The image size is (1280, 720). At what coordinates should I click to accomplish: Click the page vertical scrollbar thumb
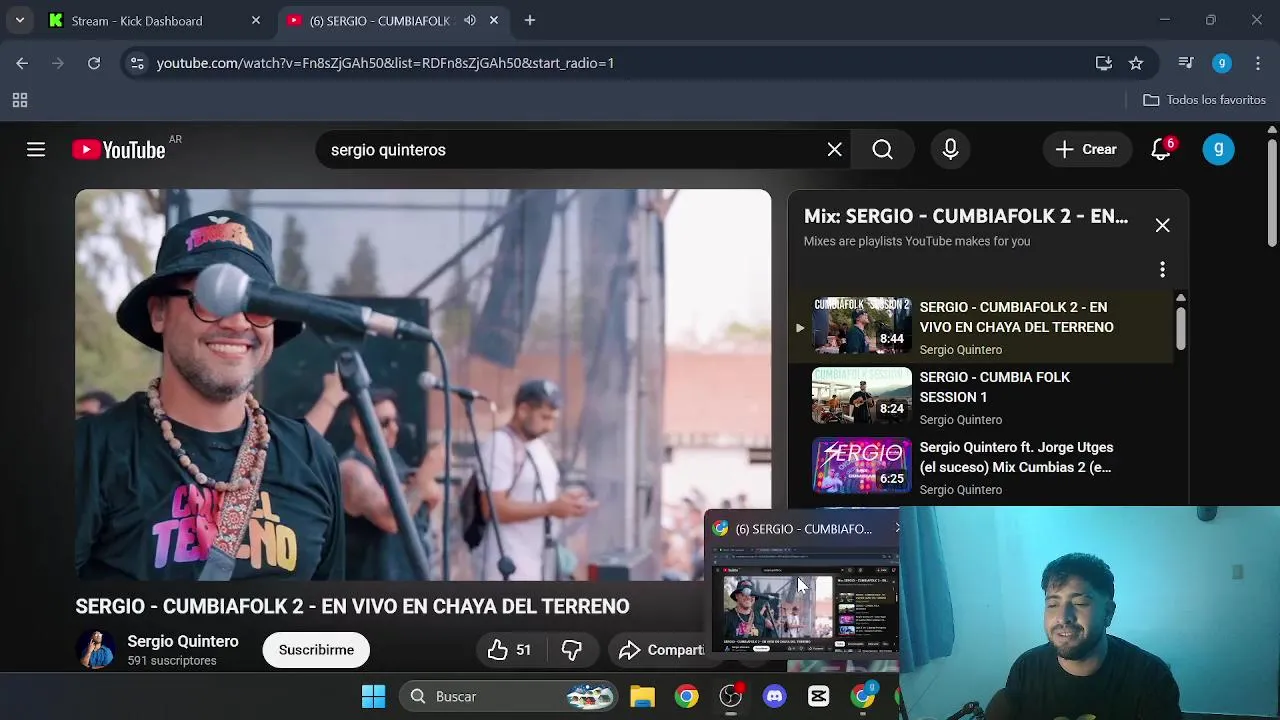point(1272,192)
